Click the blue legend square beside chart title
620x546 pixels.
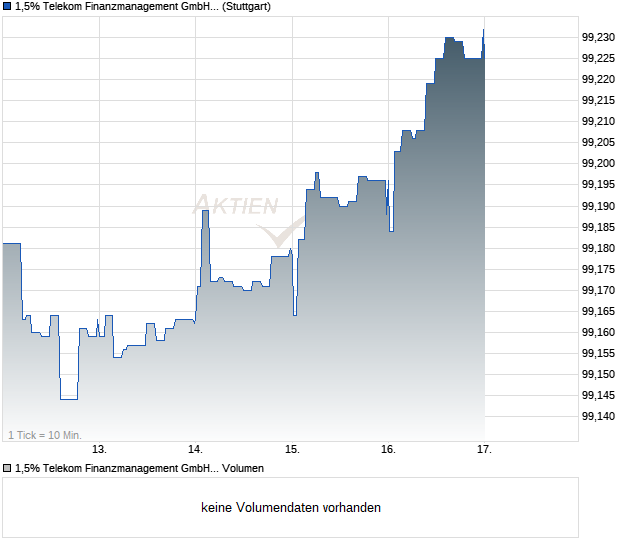click(7, 7)
